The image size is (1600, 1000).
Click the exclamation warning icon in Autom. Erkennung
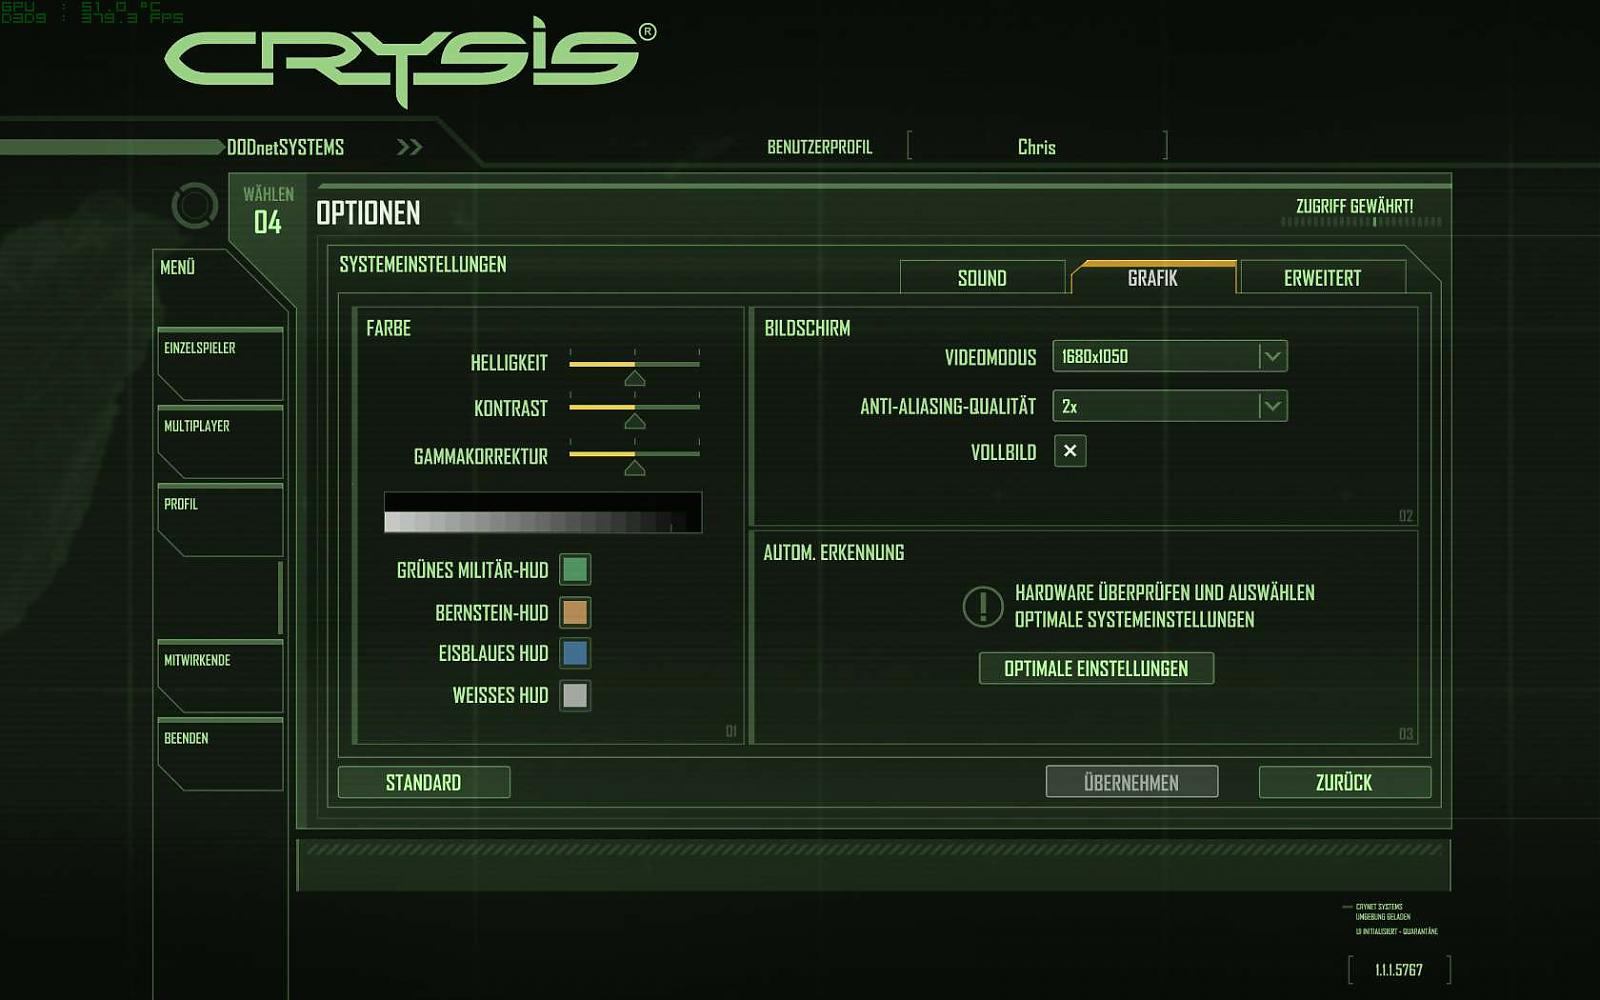tap(983, 606)
